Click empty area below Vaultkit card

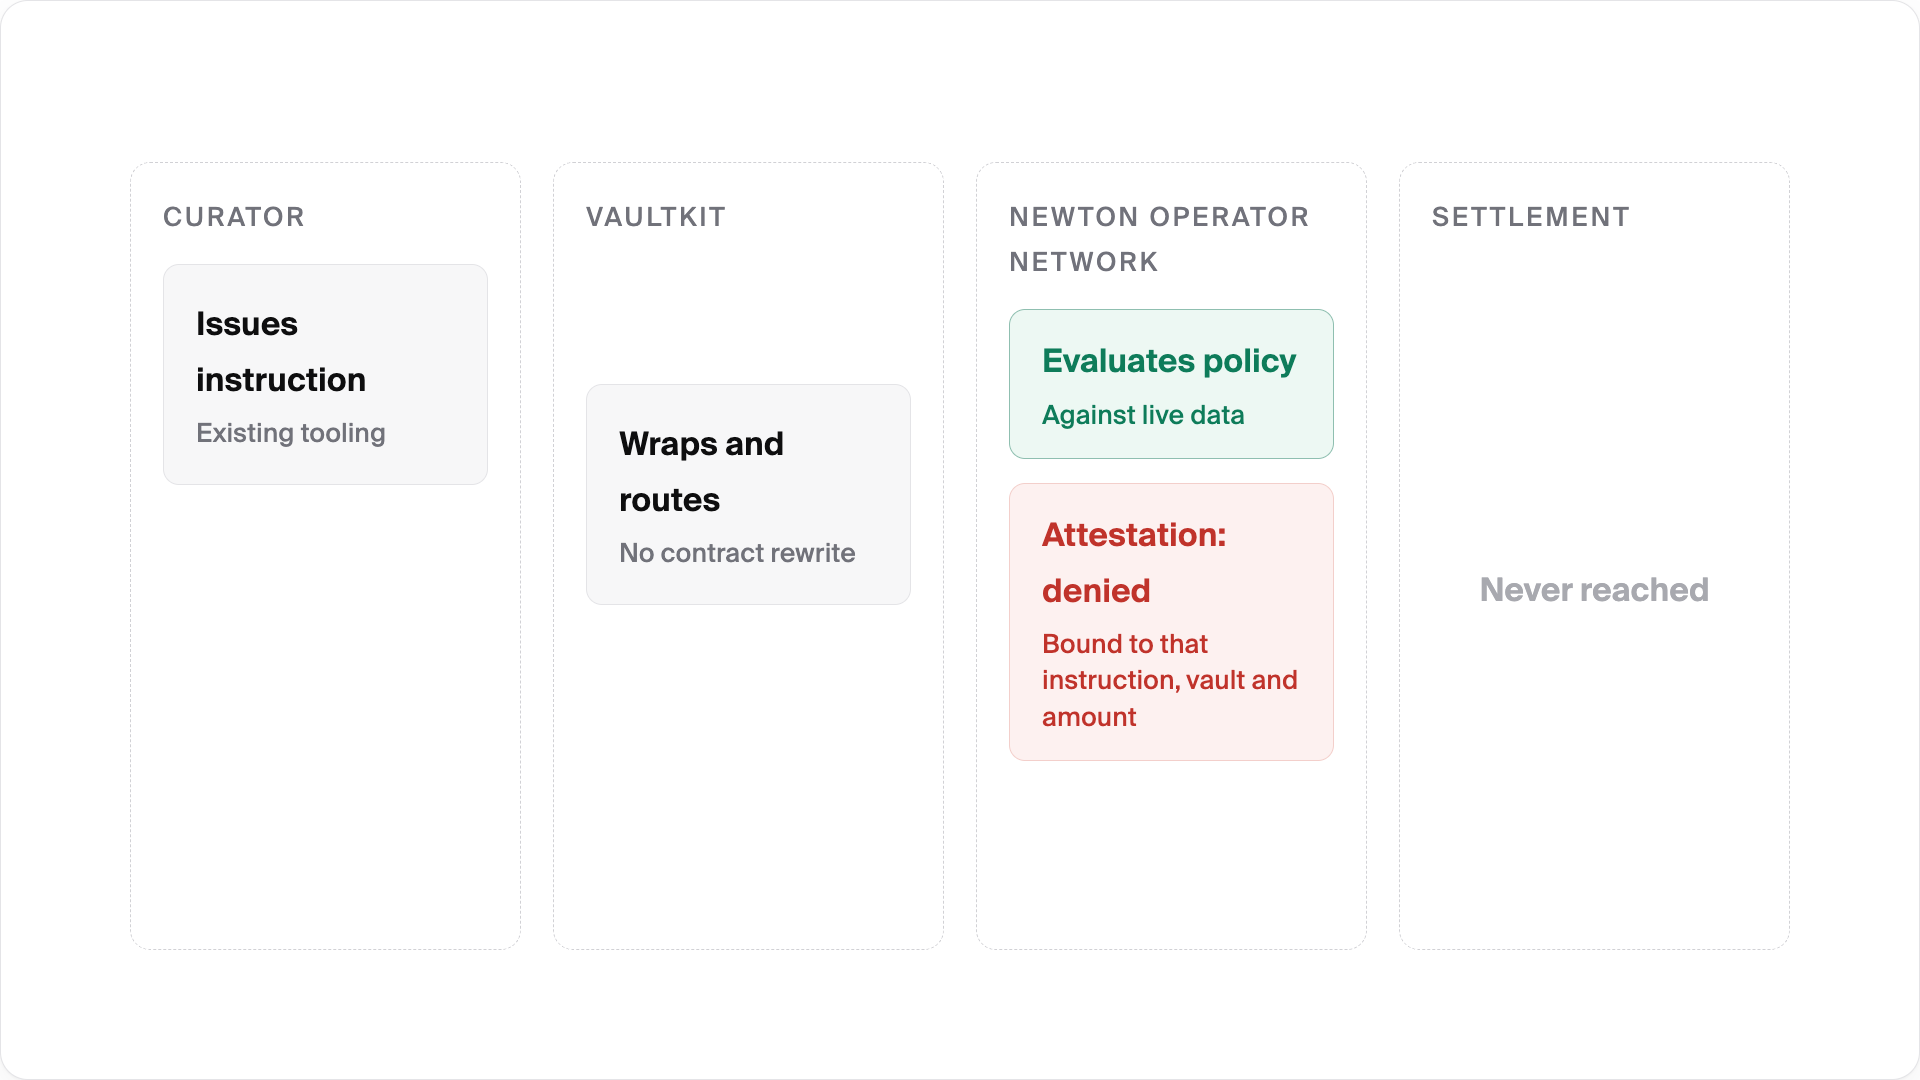coord(748,775)
